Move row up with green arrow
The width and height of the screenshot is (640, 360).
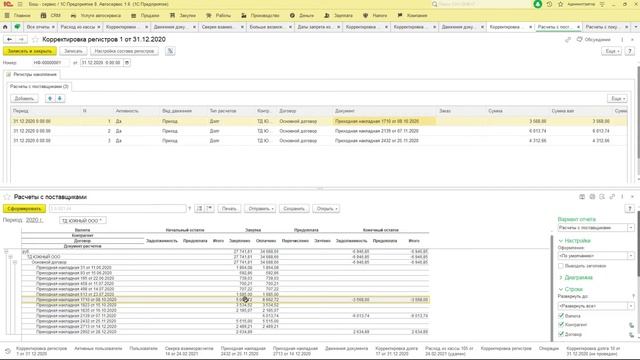click(50, 99)
